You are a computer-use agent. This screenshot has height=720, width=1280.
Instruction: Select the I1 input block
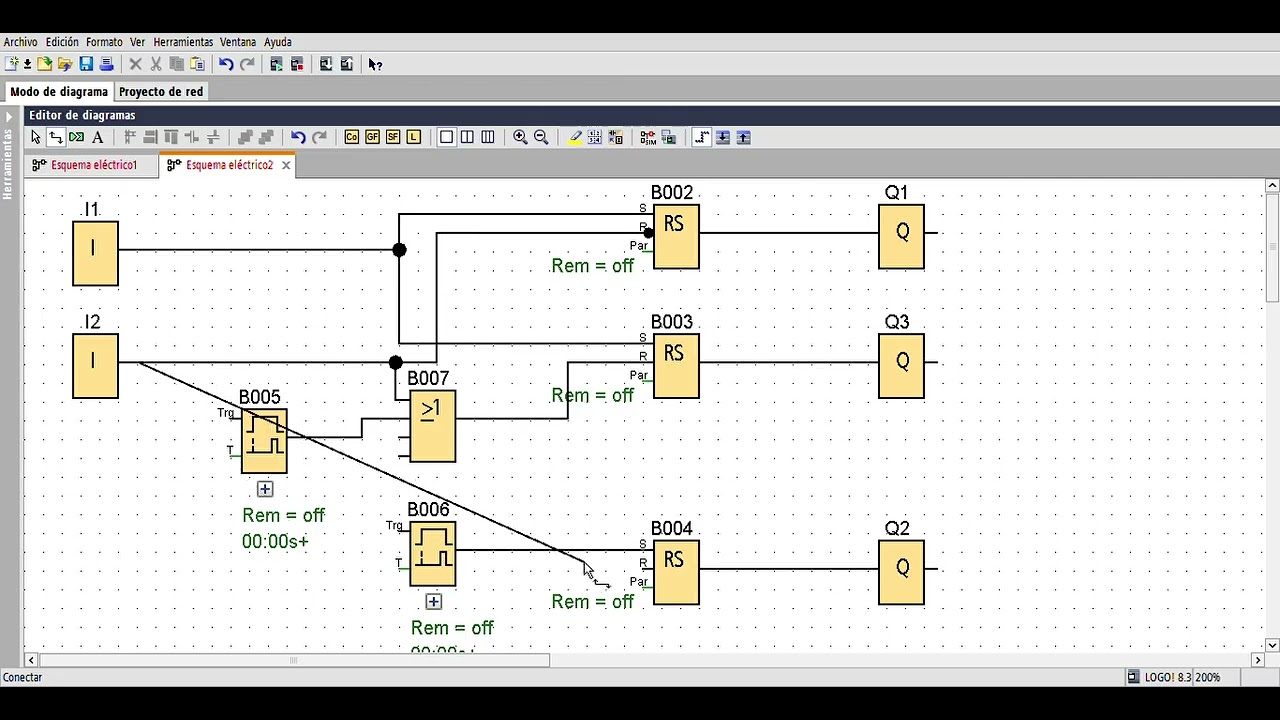point(95,253)
